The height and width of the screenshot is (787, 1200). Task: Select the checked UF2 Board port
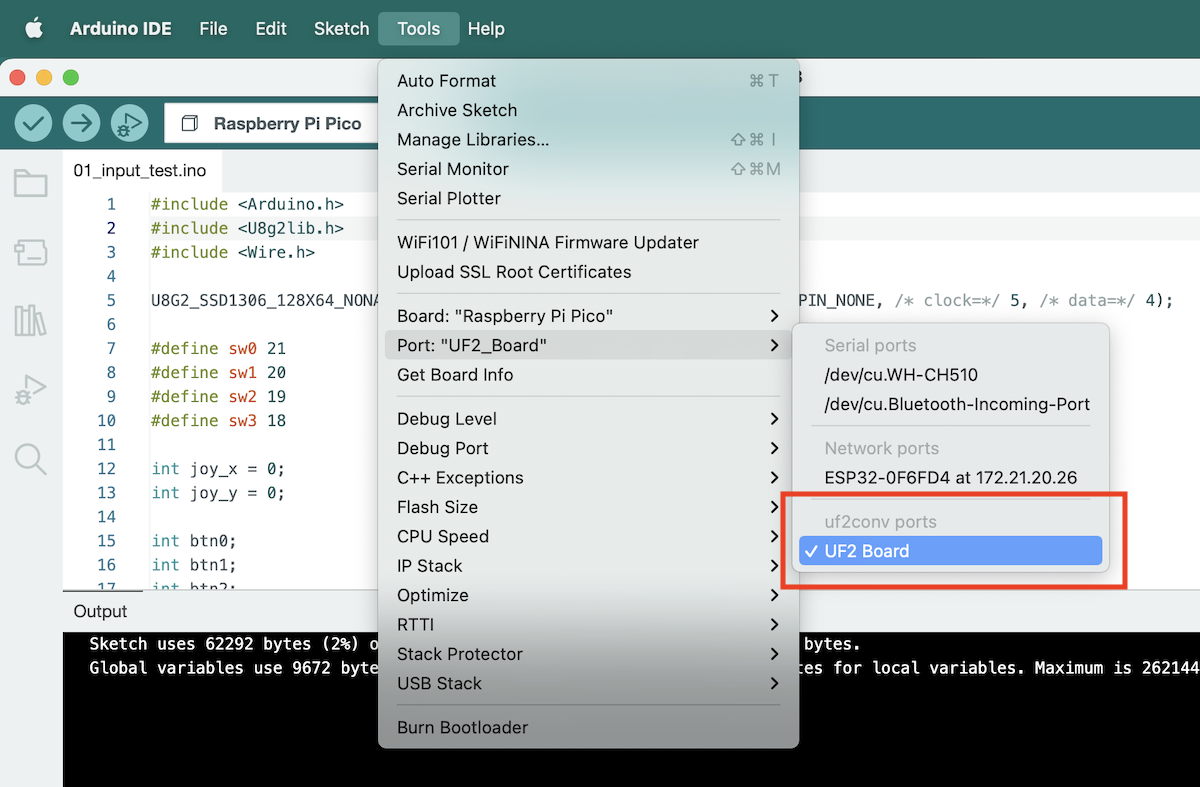click(952, 551)
